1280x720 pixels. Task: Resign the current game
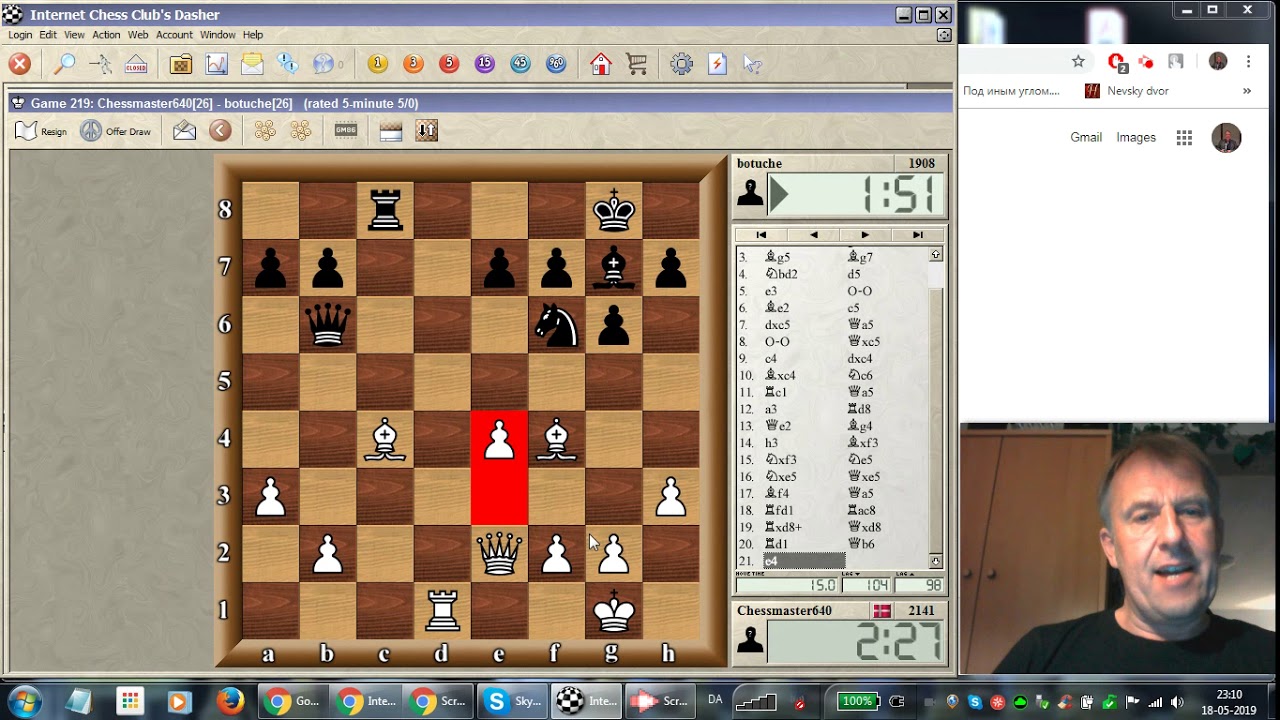coord(41,131)
